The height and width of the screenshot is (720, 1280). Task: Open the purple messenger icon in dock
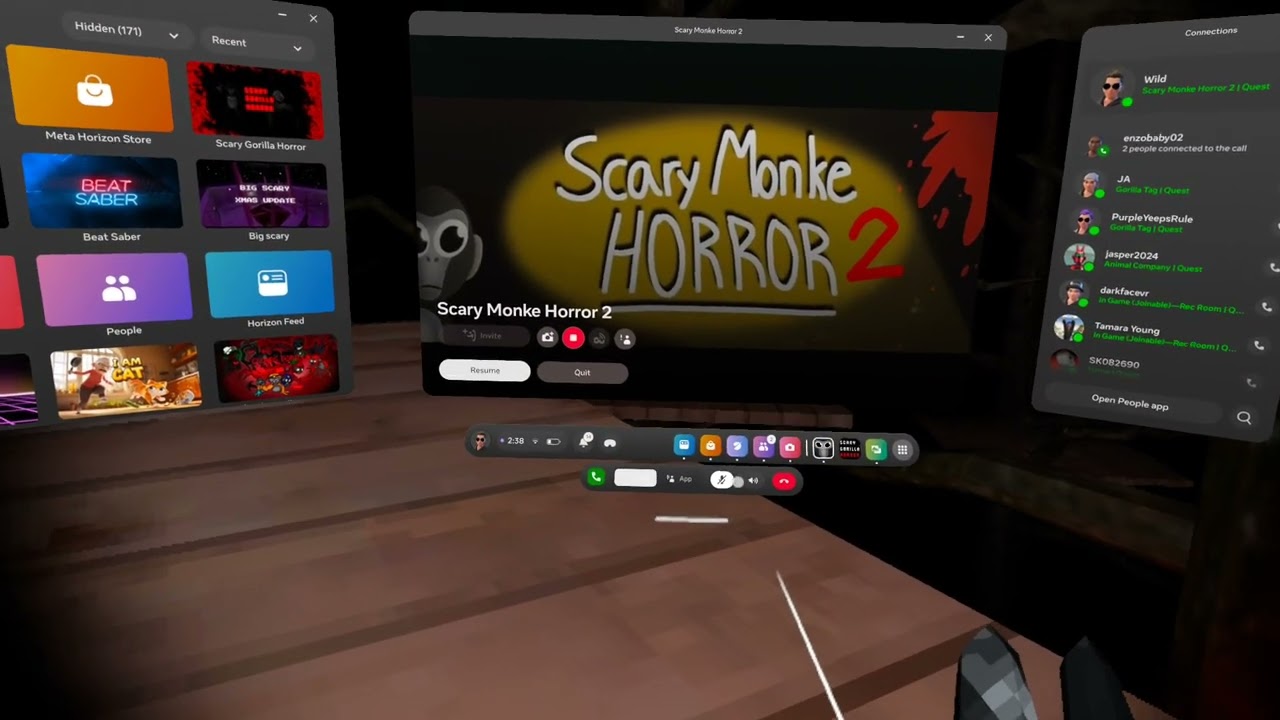737,447
